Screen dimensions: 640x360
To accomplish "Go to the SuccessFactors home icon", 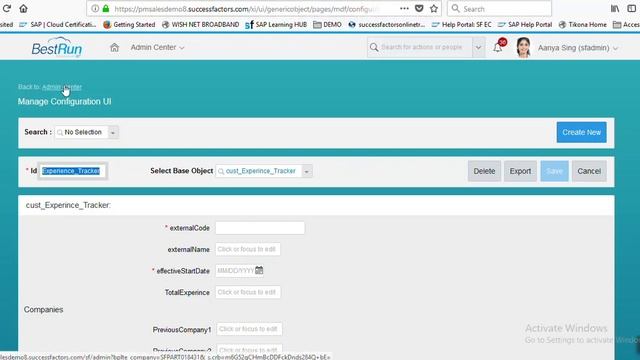I will tap(114, 47).
